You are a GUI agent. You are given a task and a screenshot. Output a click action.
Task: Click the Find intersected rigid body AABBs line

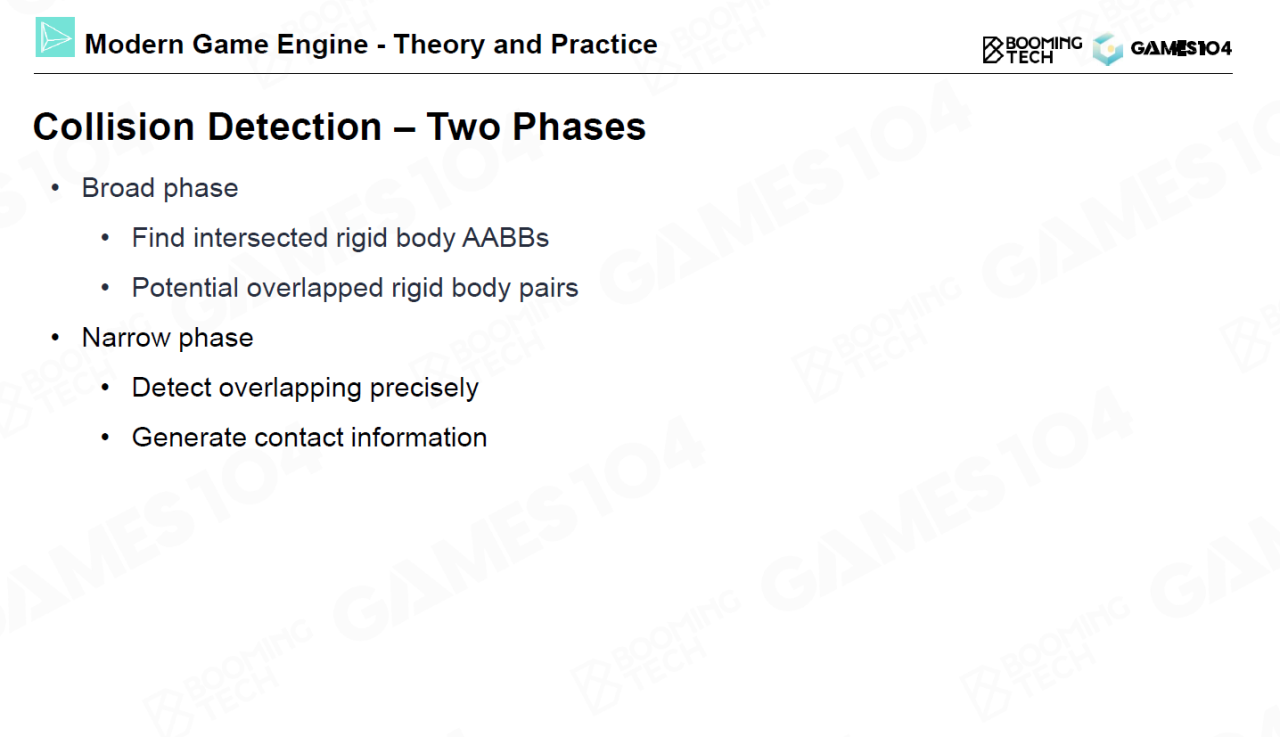coord(340,238)
